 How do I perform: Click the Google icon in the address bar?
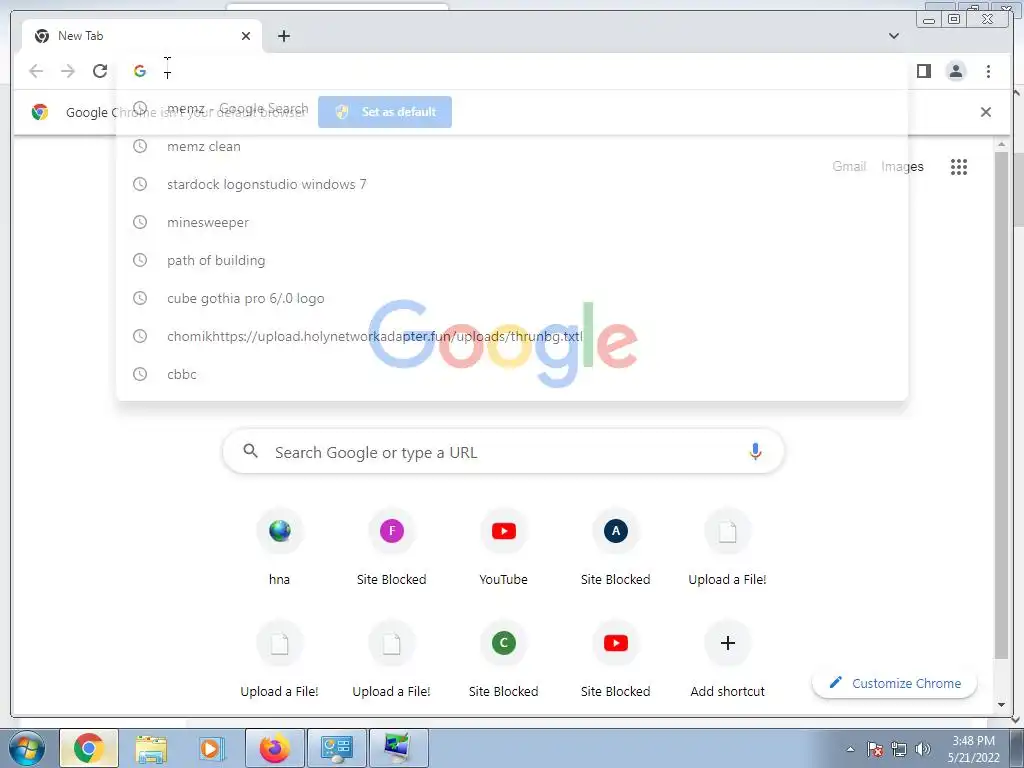pos(140,71)
